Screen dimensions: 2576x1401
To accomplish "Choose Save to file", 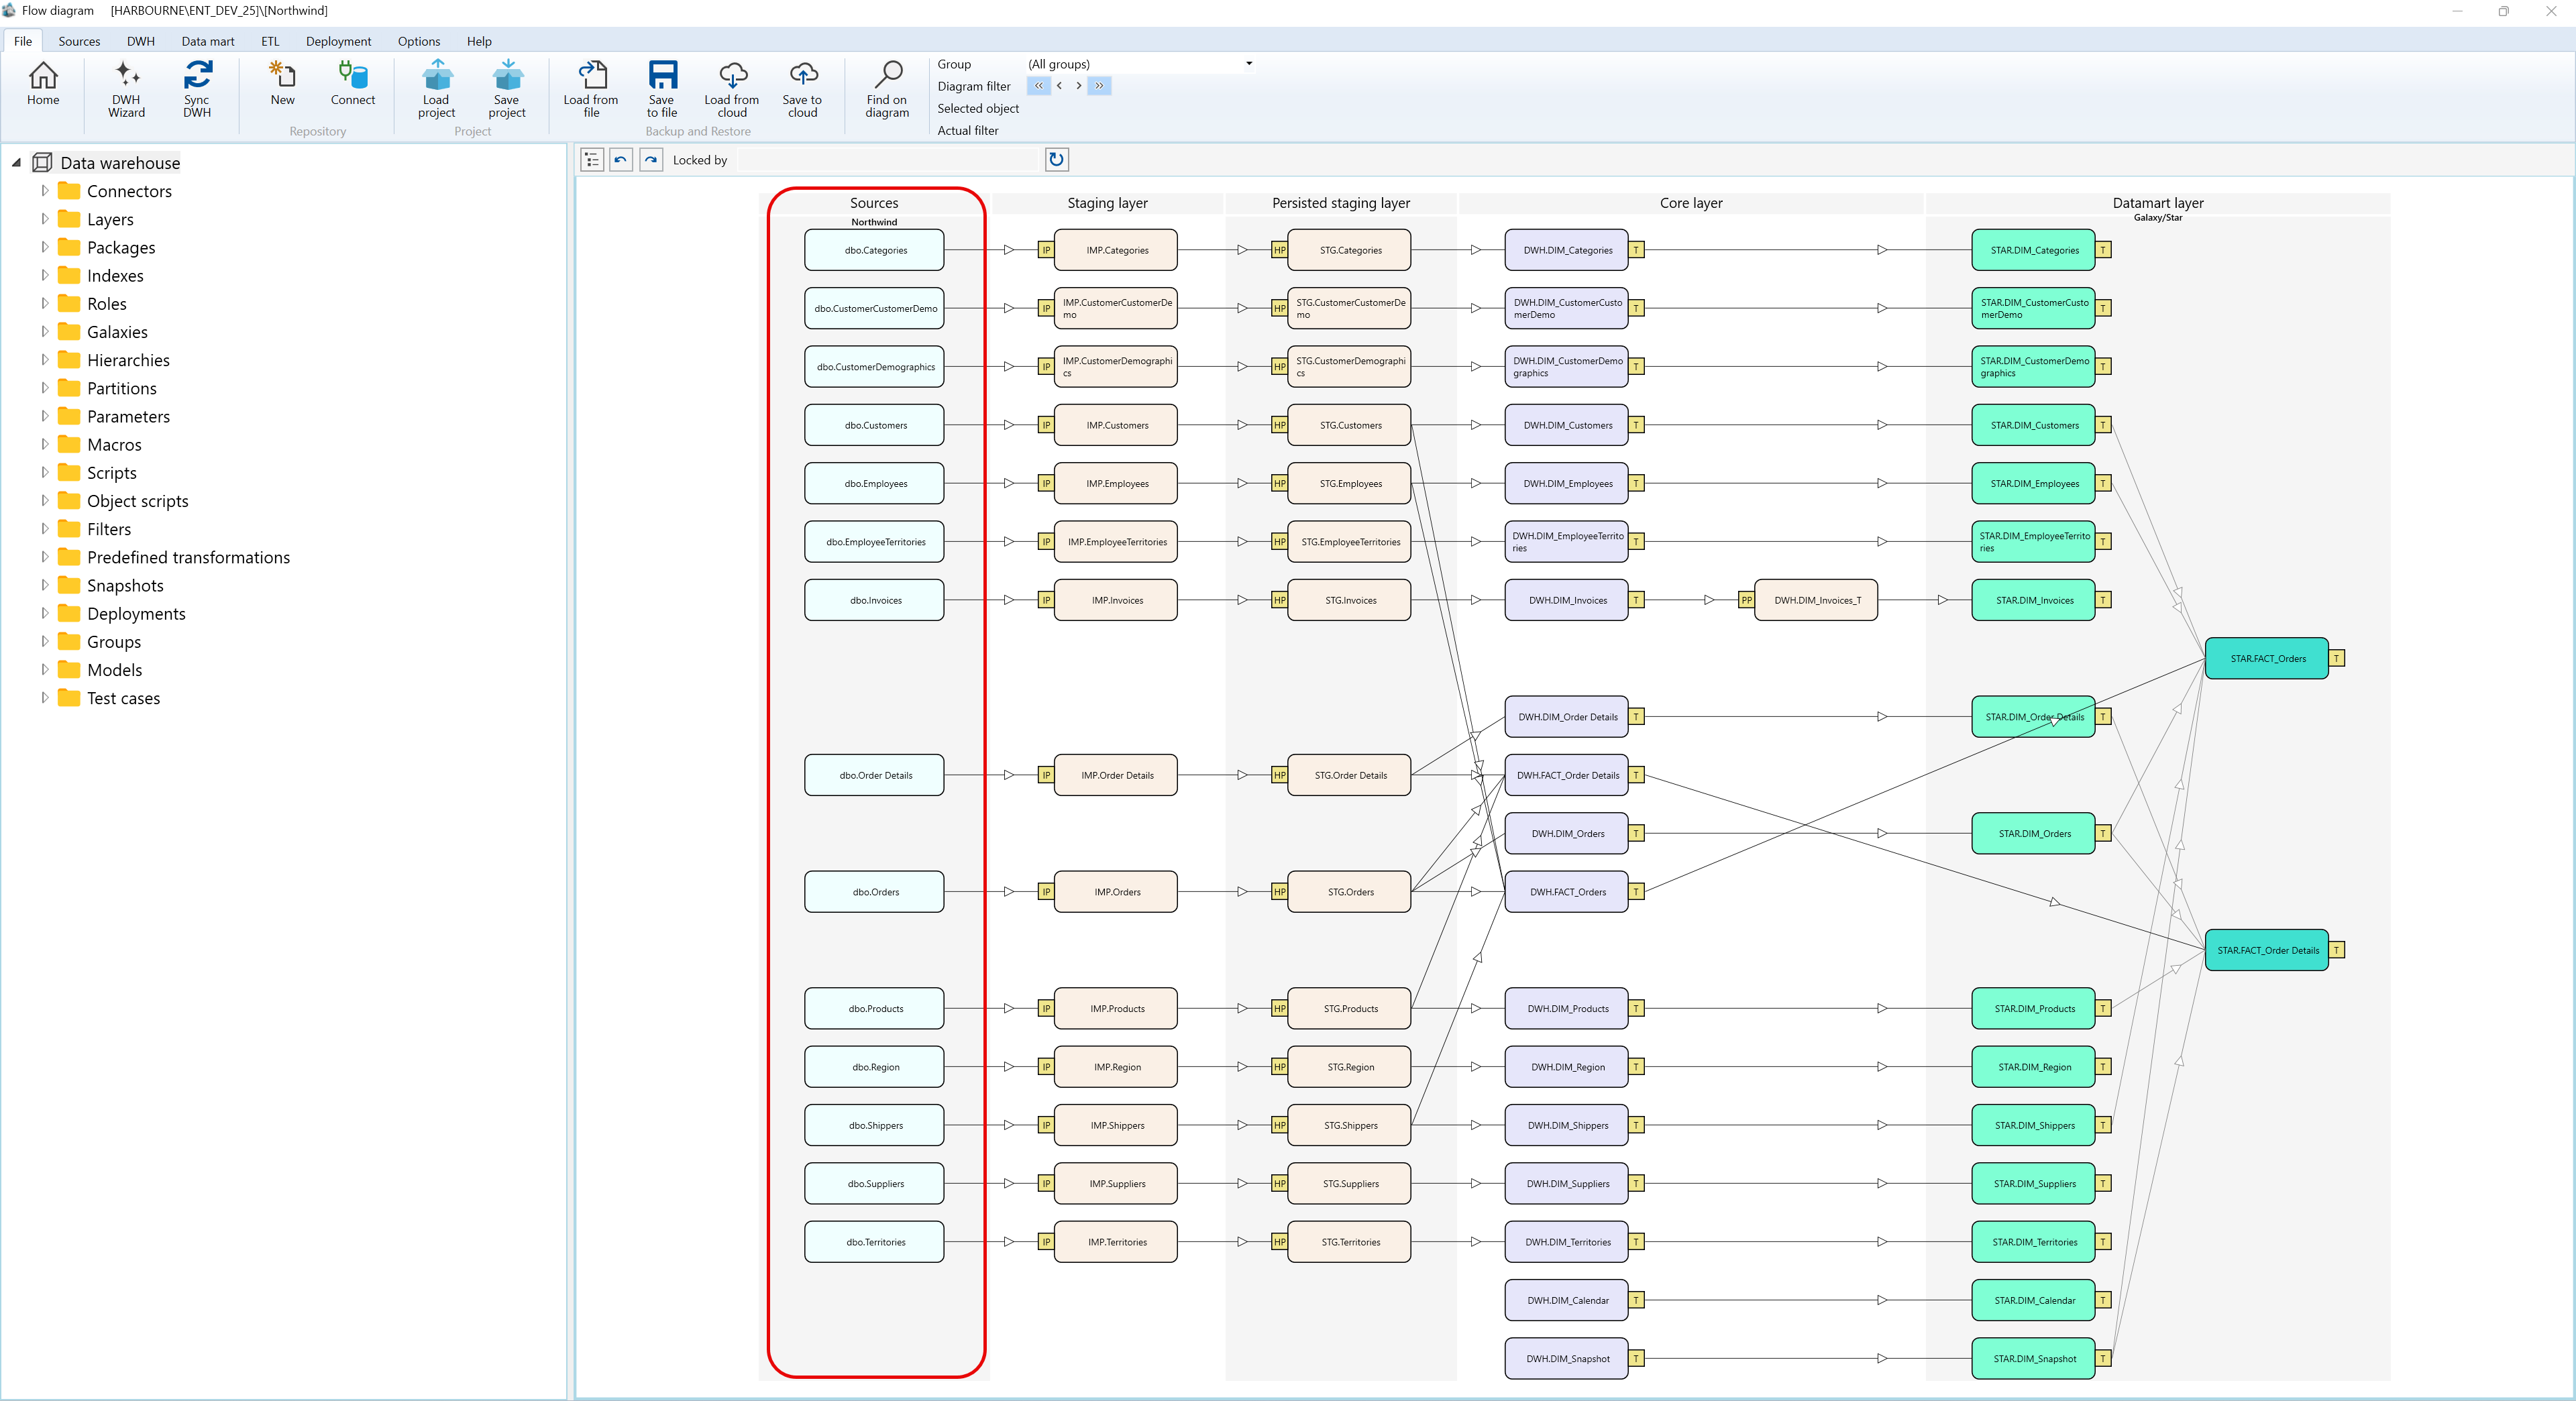I will [662, 90].
